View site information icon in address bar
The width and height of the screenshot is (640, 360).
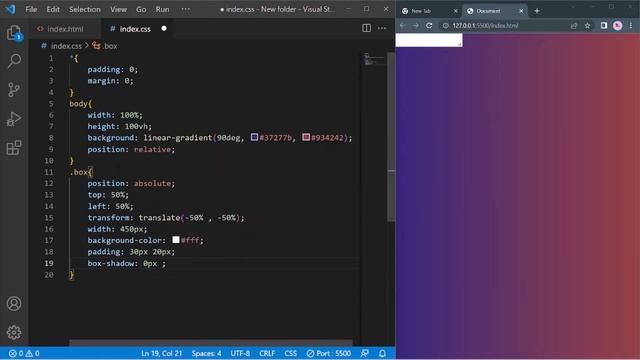(446, 25)
